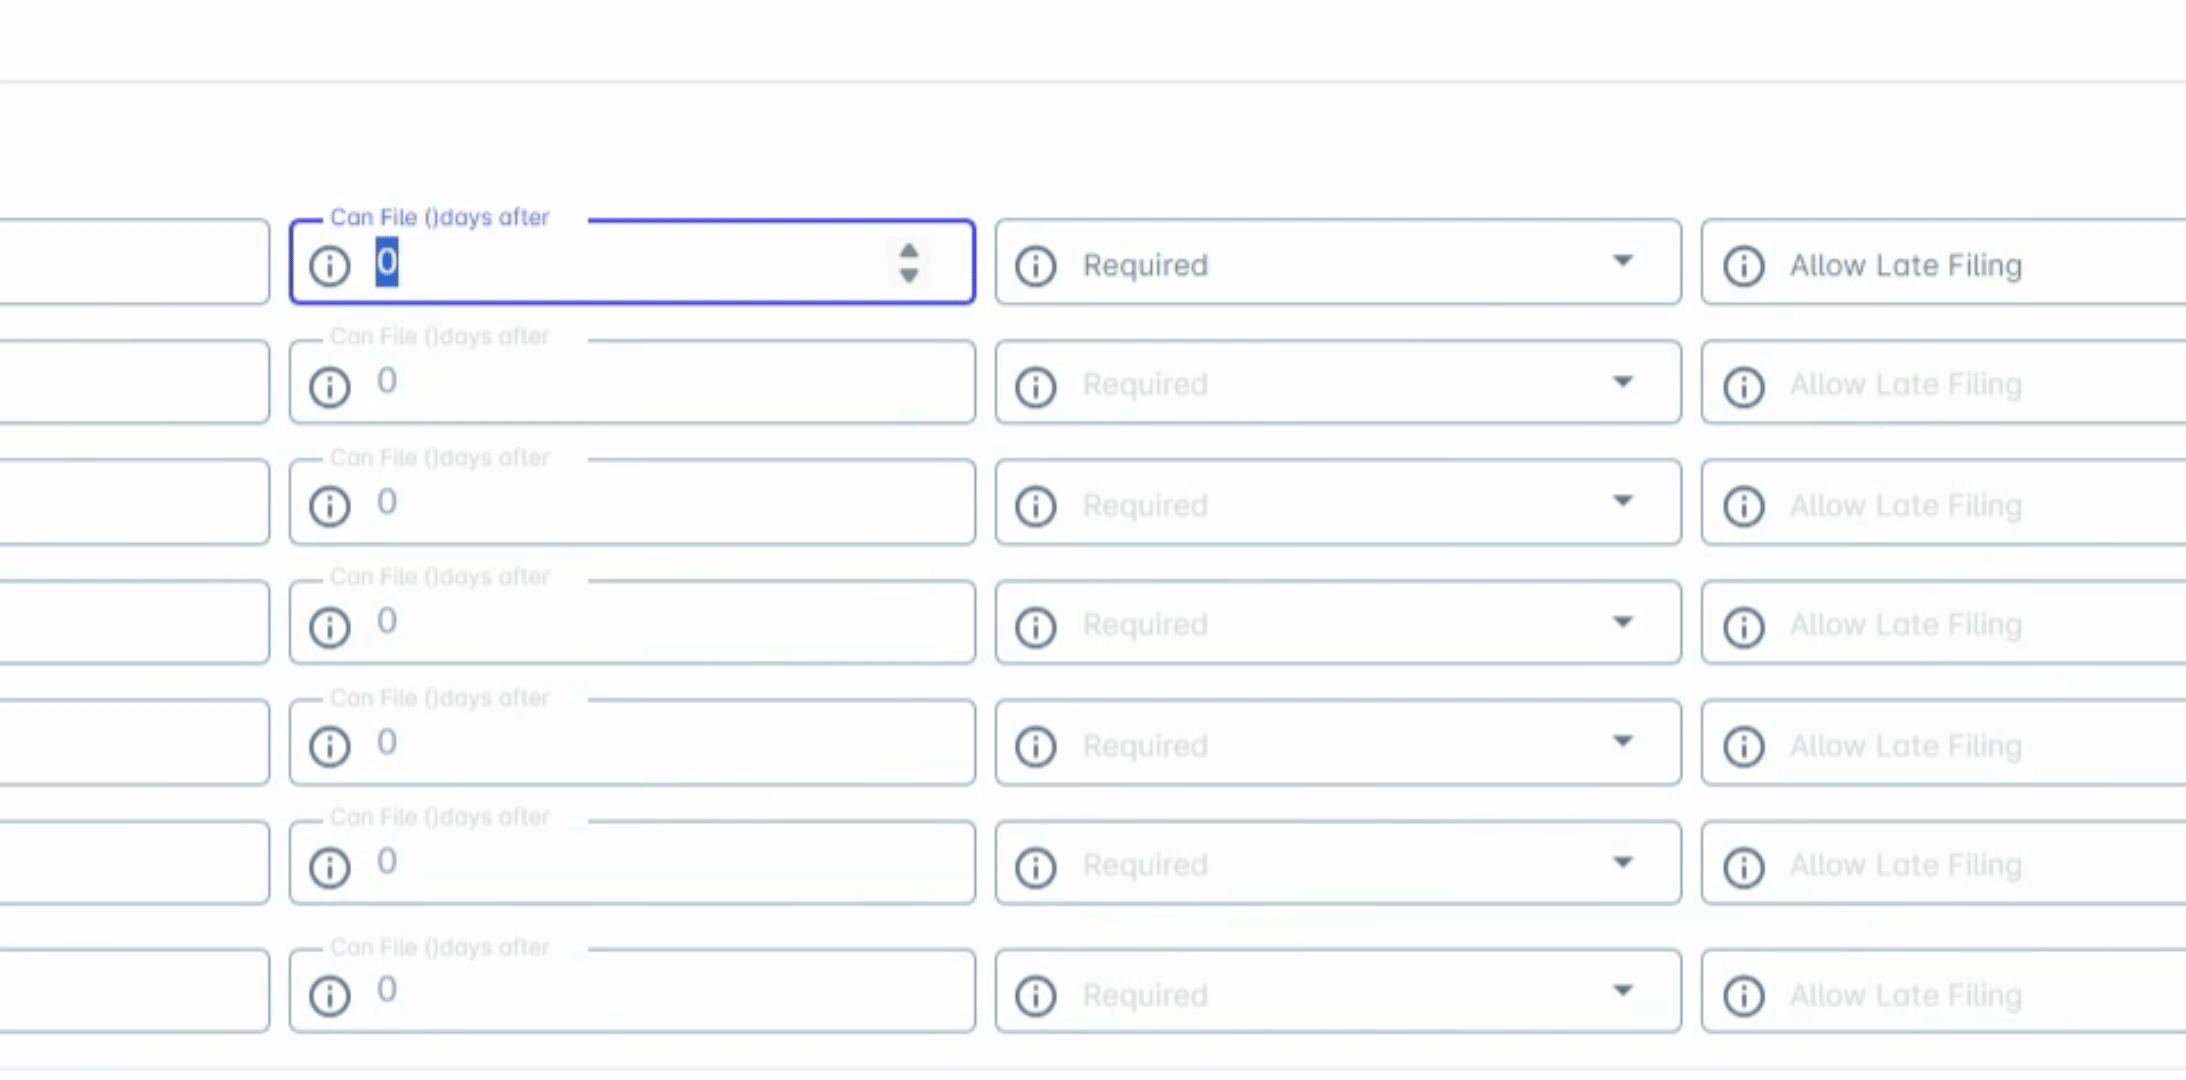Expand the fourth row Required dropdown arrow
The height and width of the screenshot is (1080, 2186).
click(x=1622, y=622)
